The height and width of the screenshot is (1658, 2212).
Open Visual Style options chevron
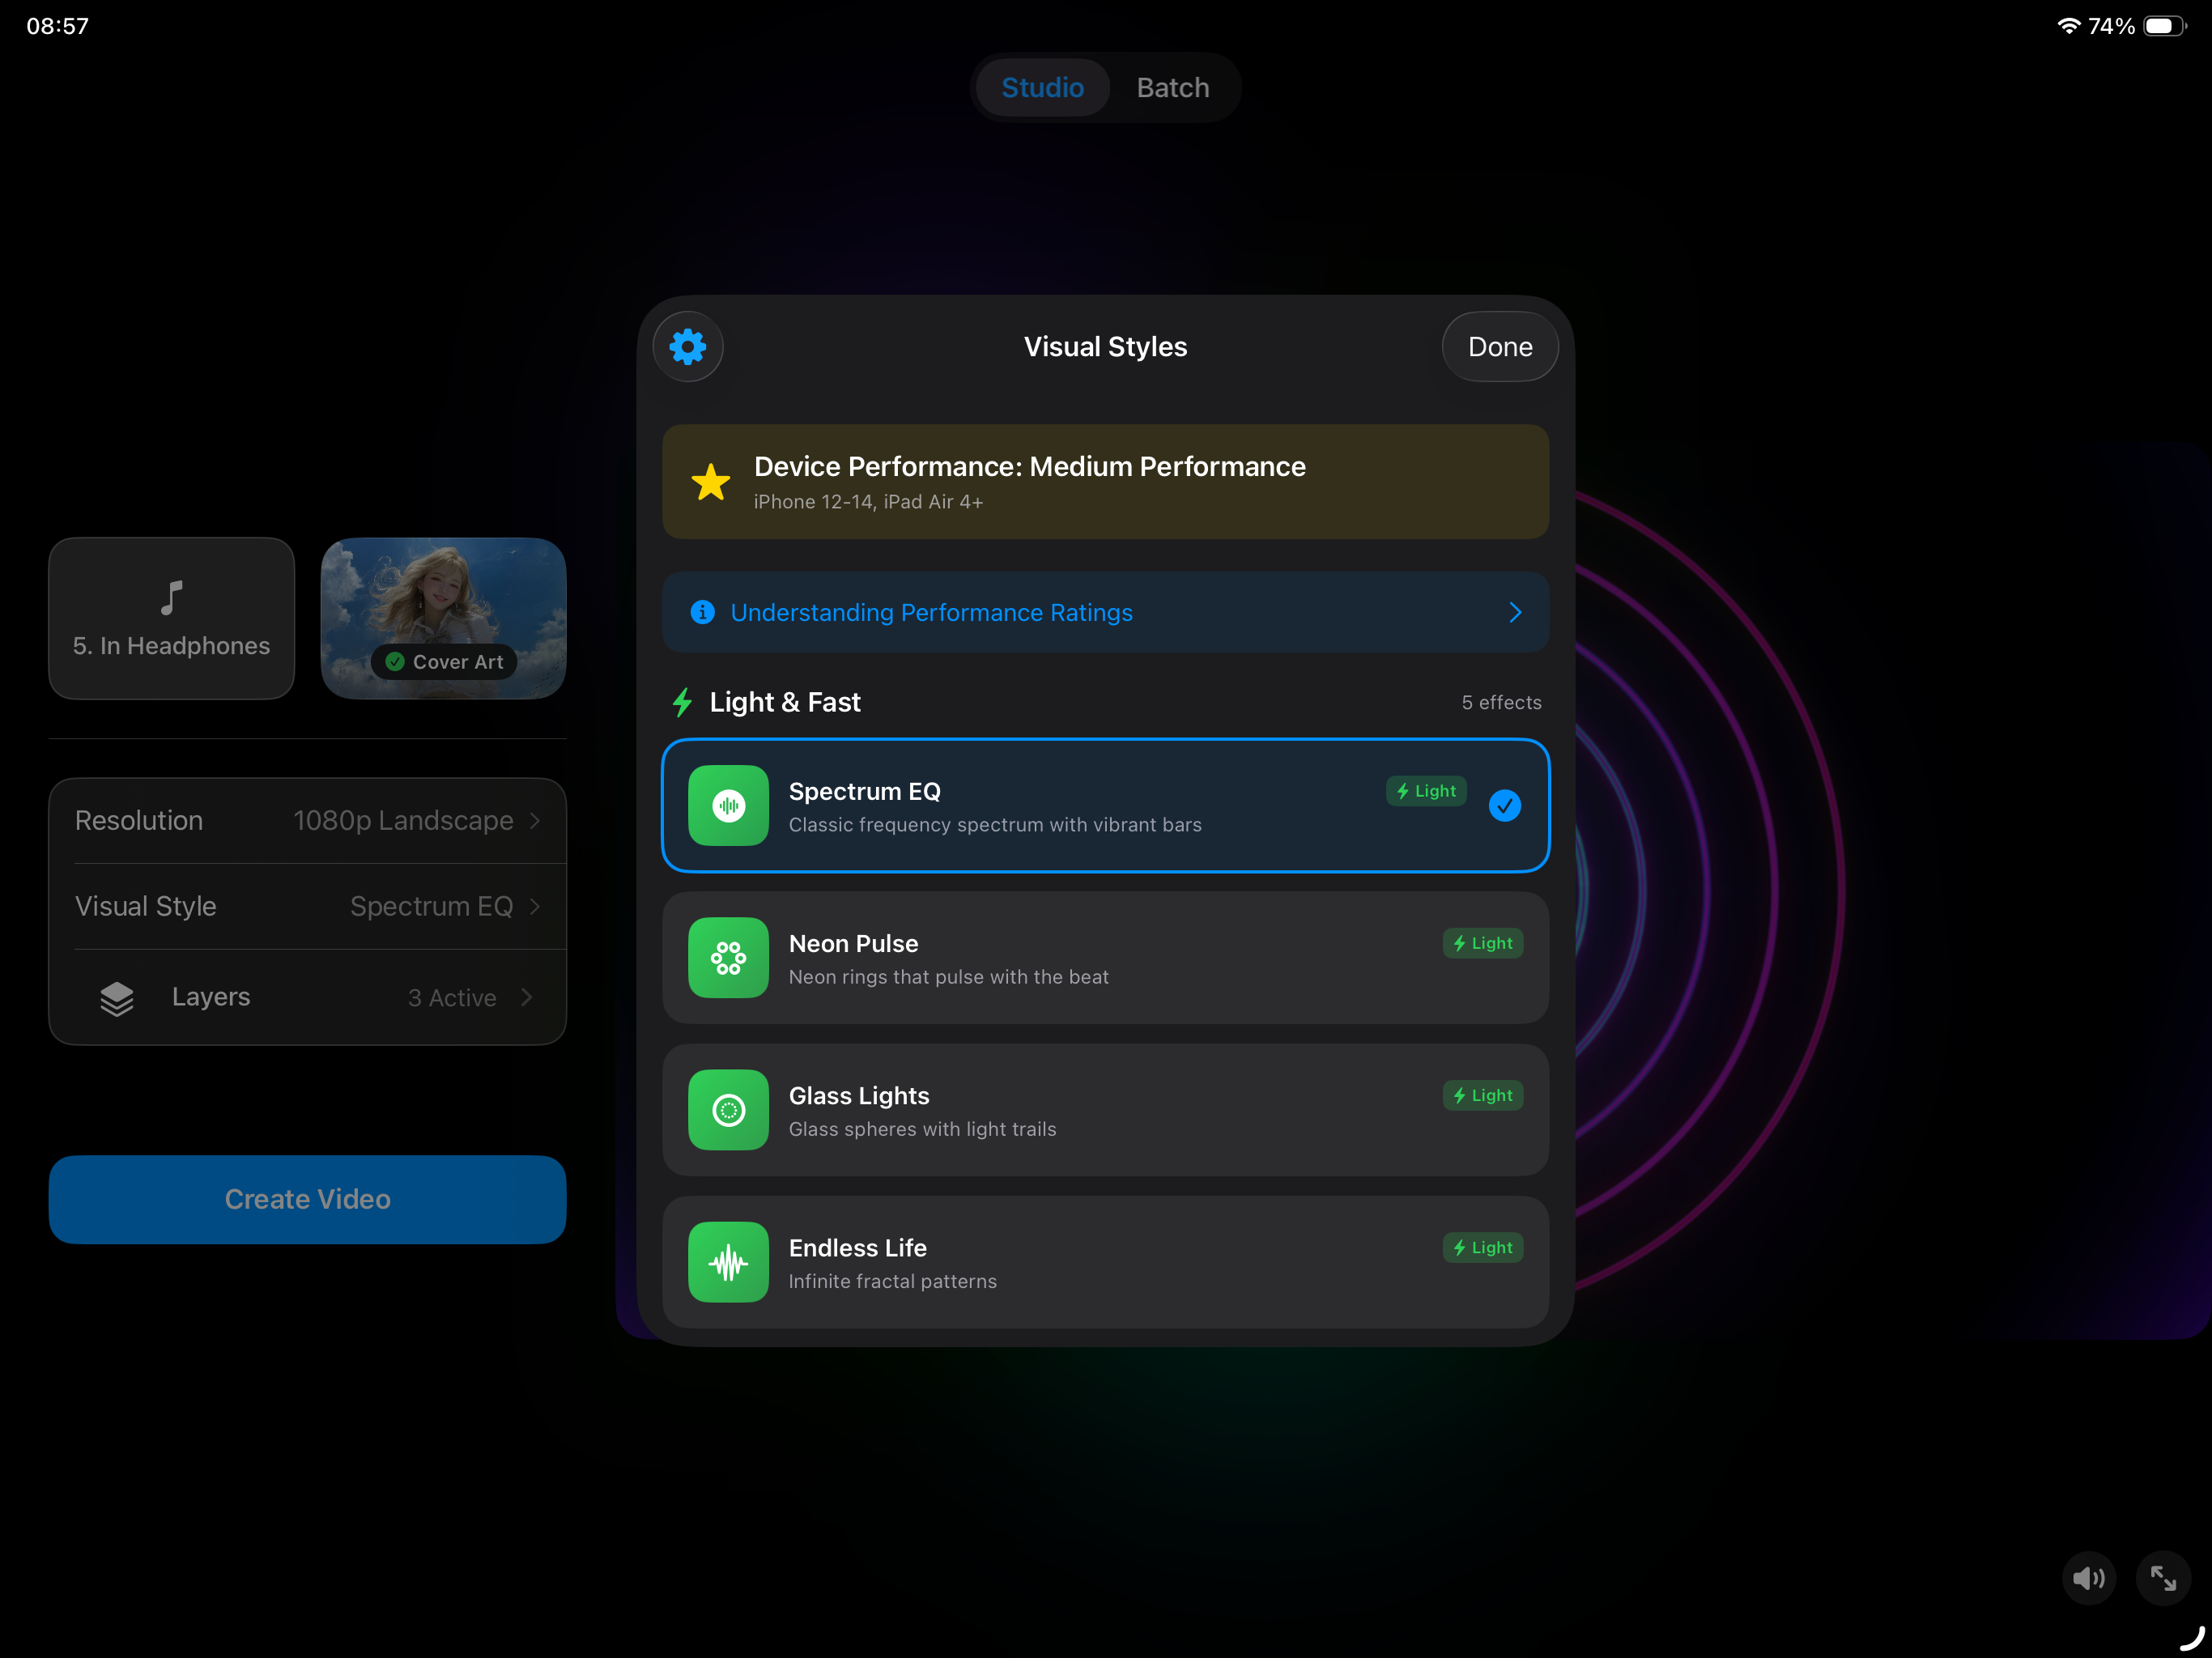coord(535,907)
